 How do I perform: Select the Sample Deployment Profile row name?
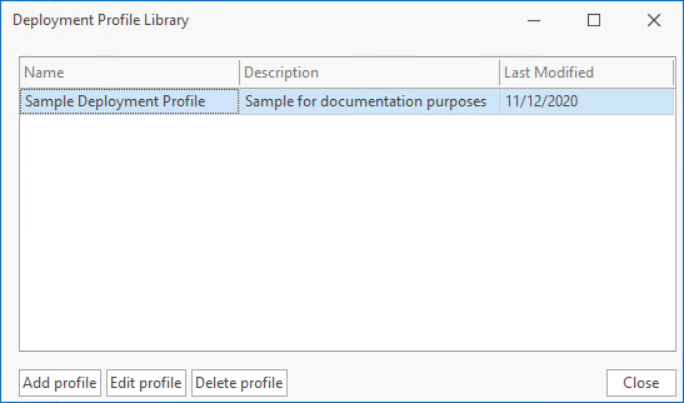click(115, 101)
